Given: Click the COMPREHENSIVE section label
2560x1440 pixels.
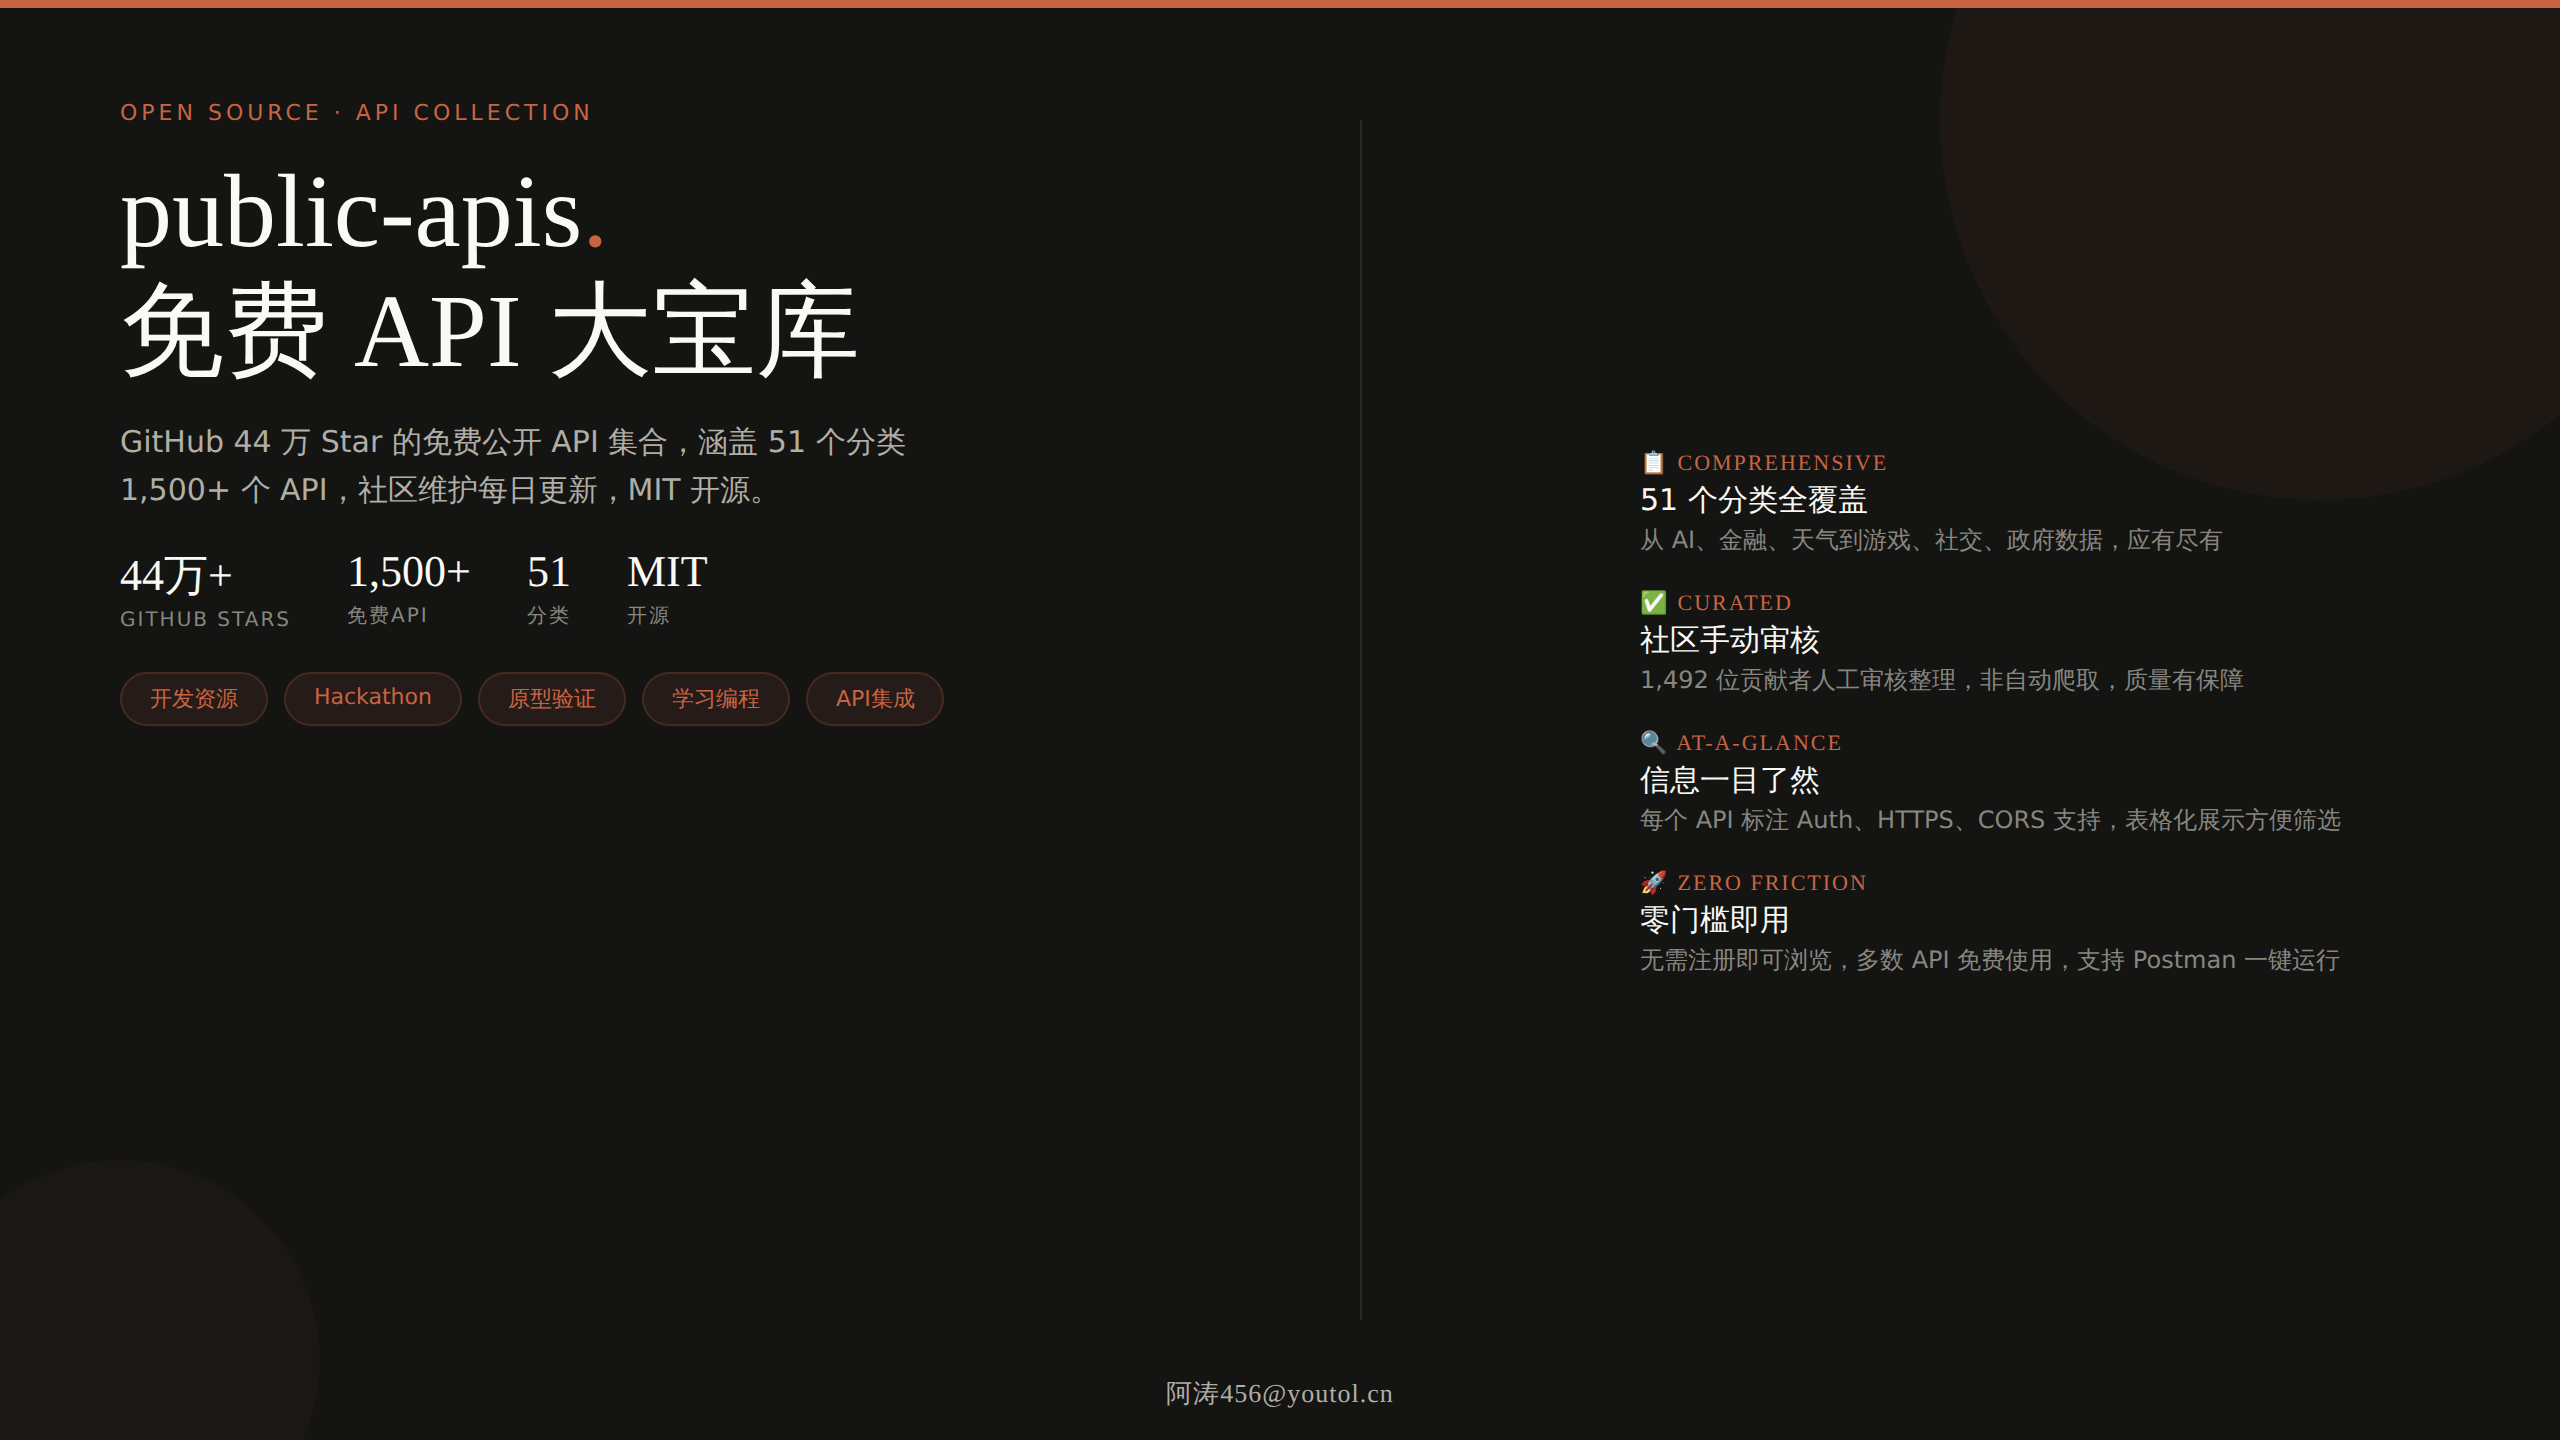Looking at the screenshot, I should pyautogui.click(x=1782, y=463).
